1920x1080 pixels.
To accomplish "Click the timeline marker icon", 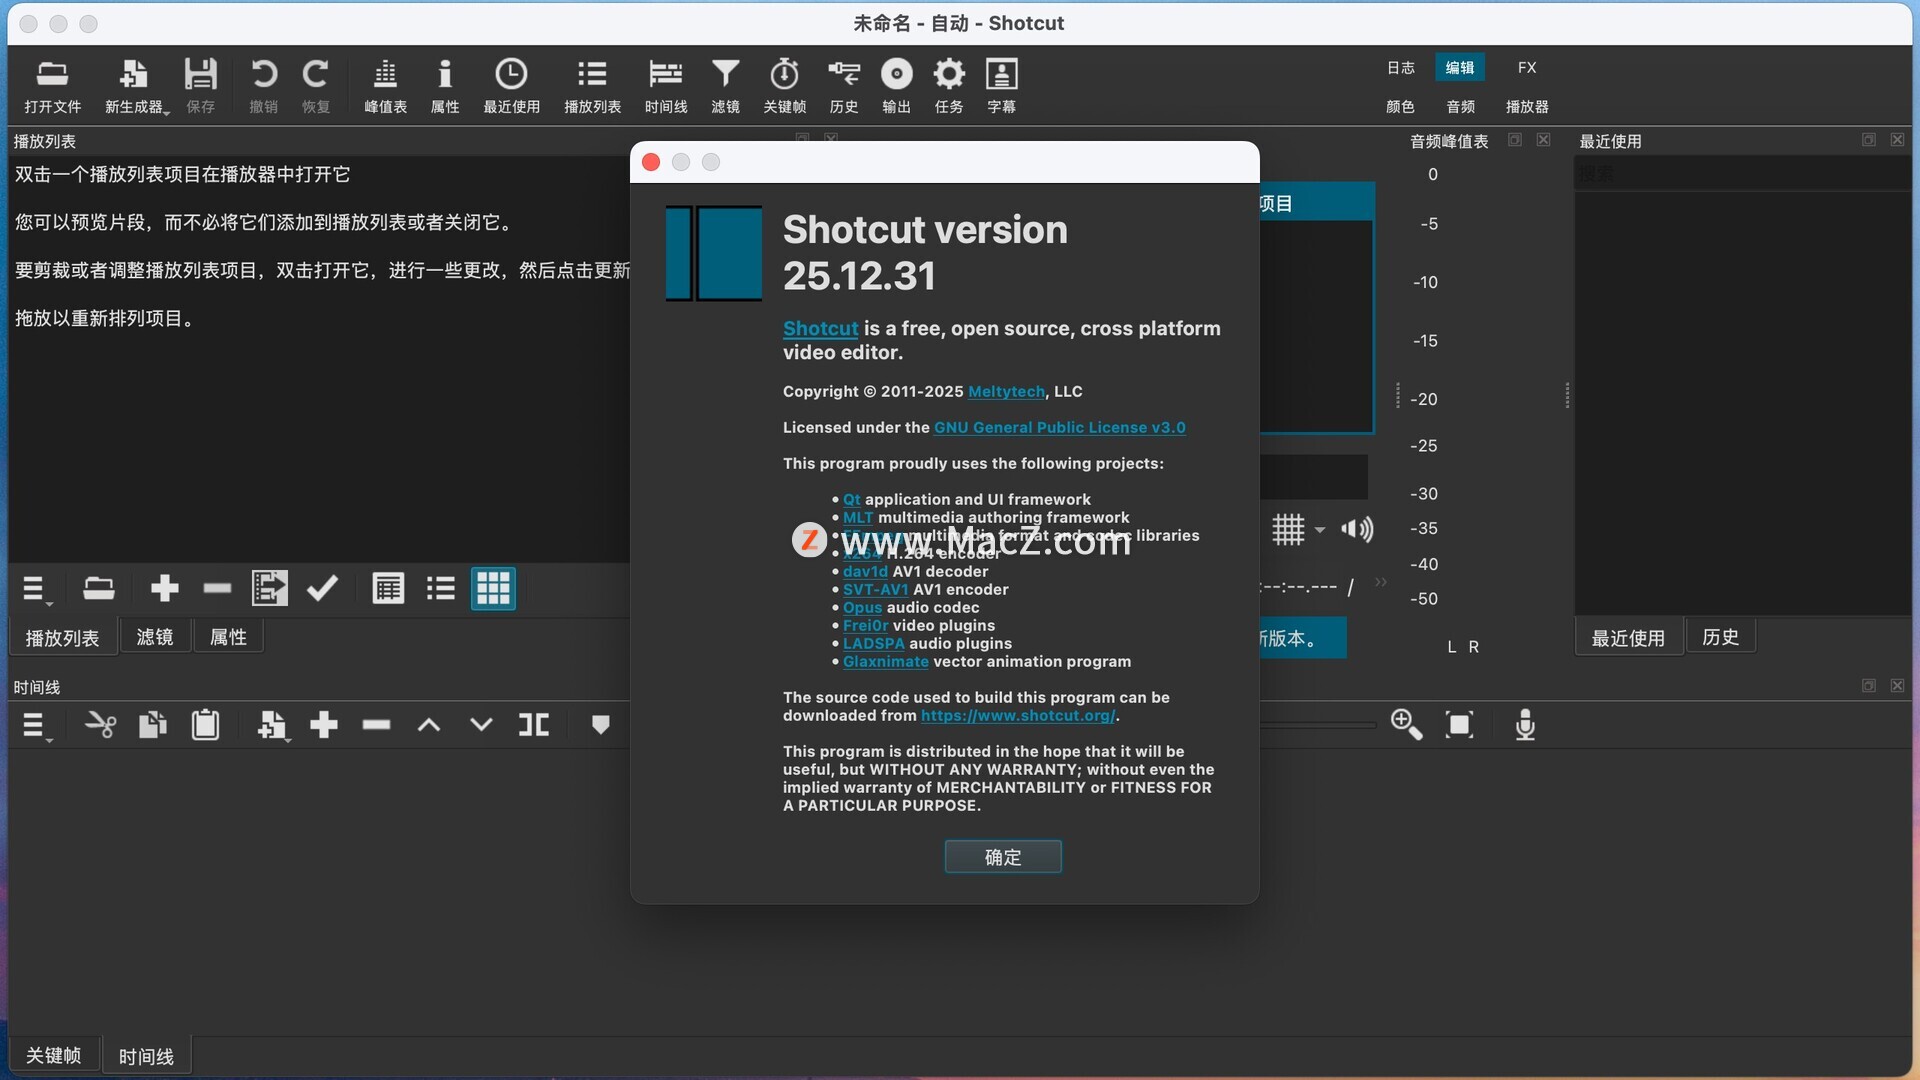I will [x=600, y=725].
